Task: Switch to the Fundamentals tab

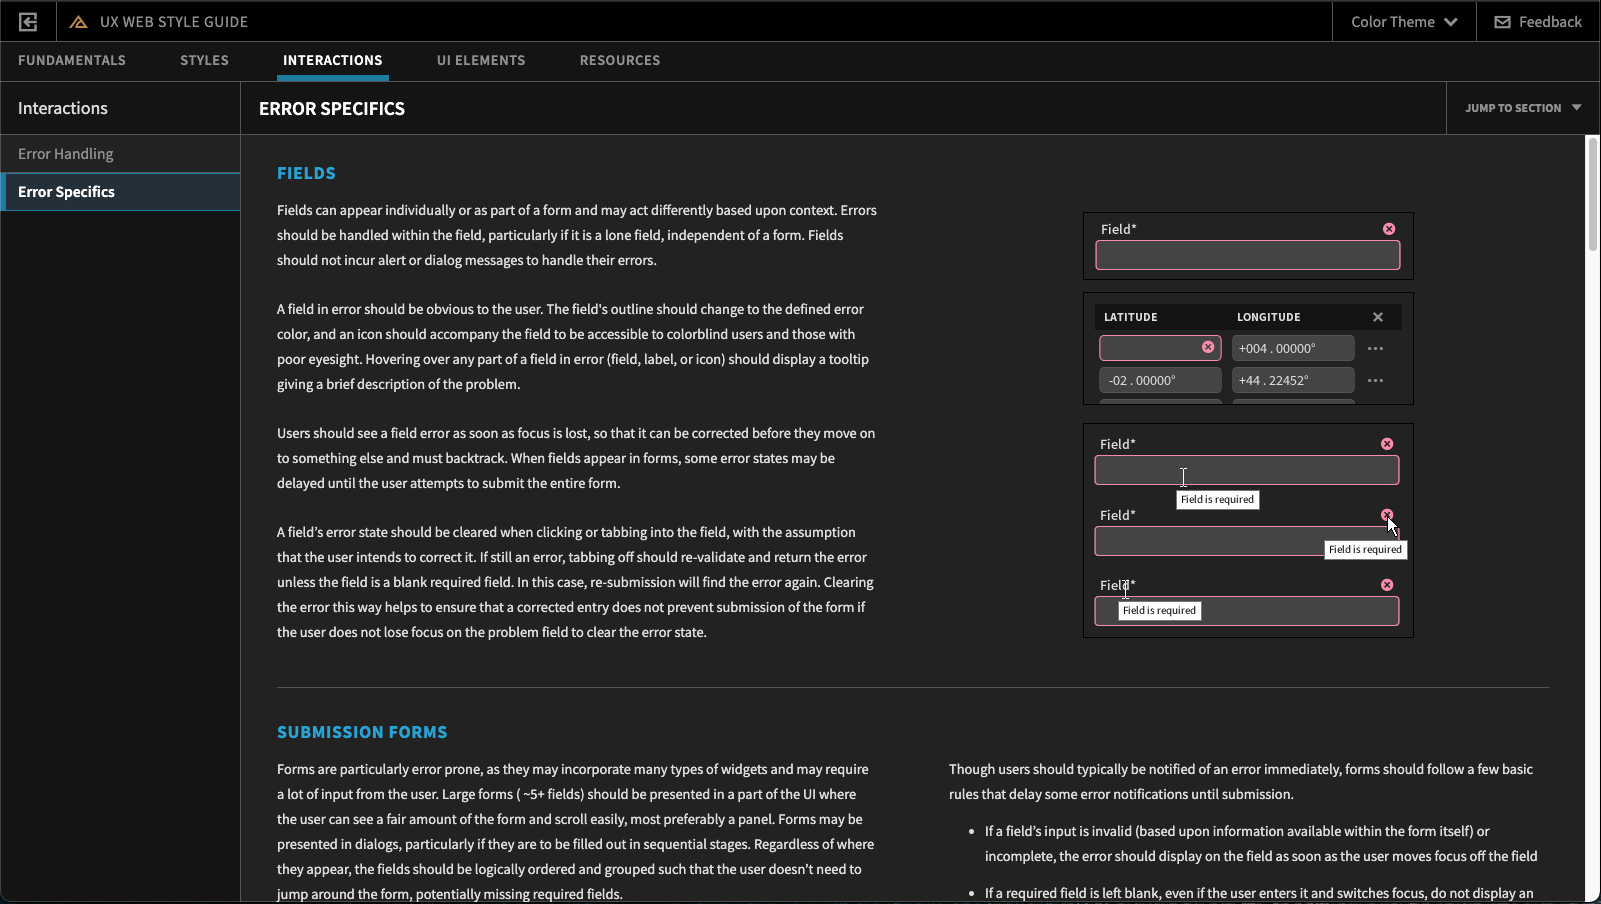Action: pyautogui.click(x=72, y=61)
